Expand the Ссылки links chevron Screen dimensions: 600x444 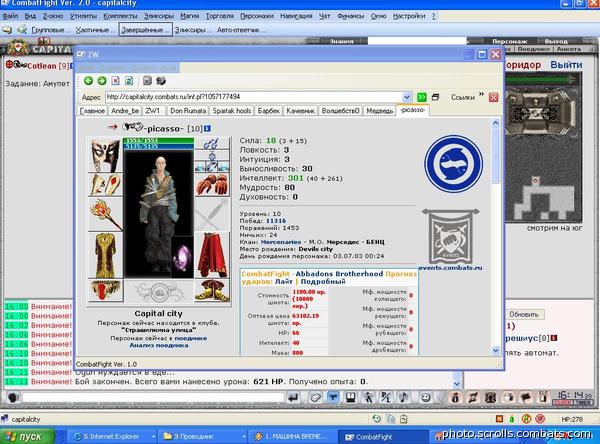coord(481,94)
